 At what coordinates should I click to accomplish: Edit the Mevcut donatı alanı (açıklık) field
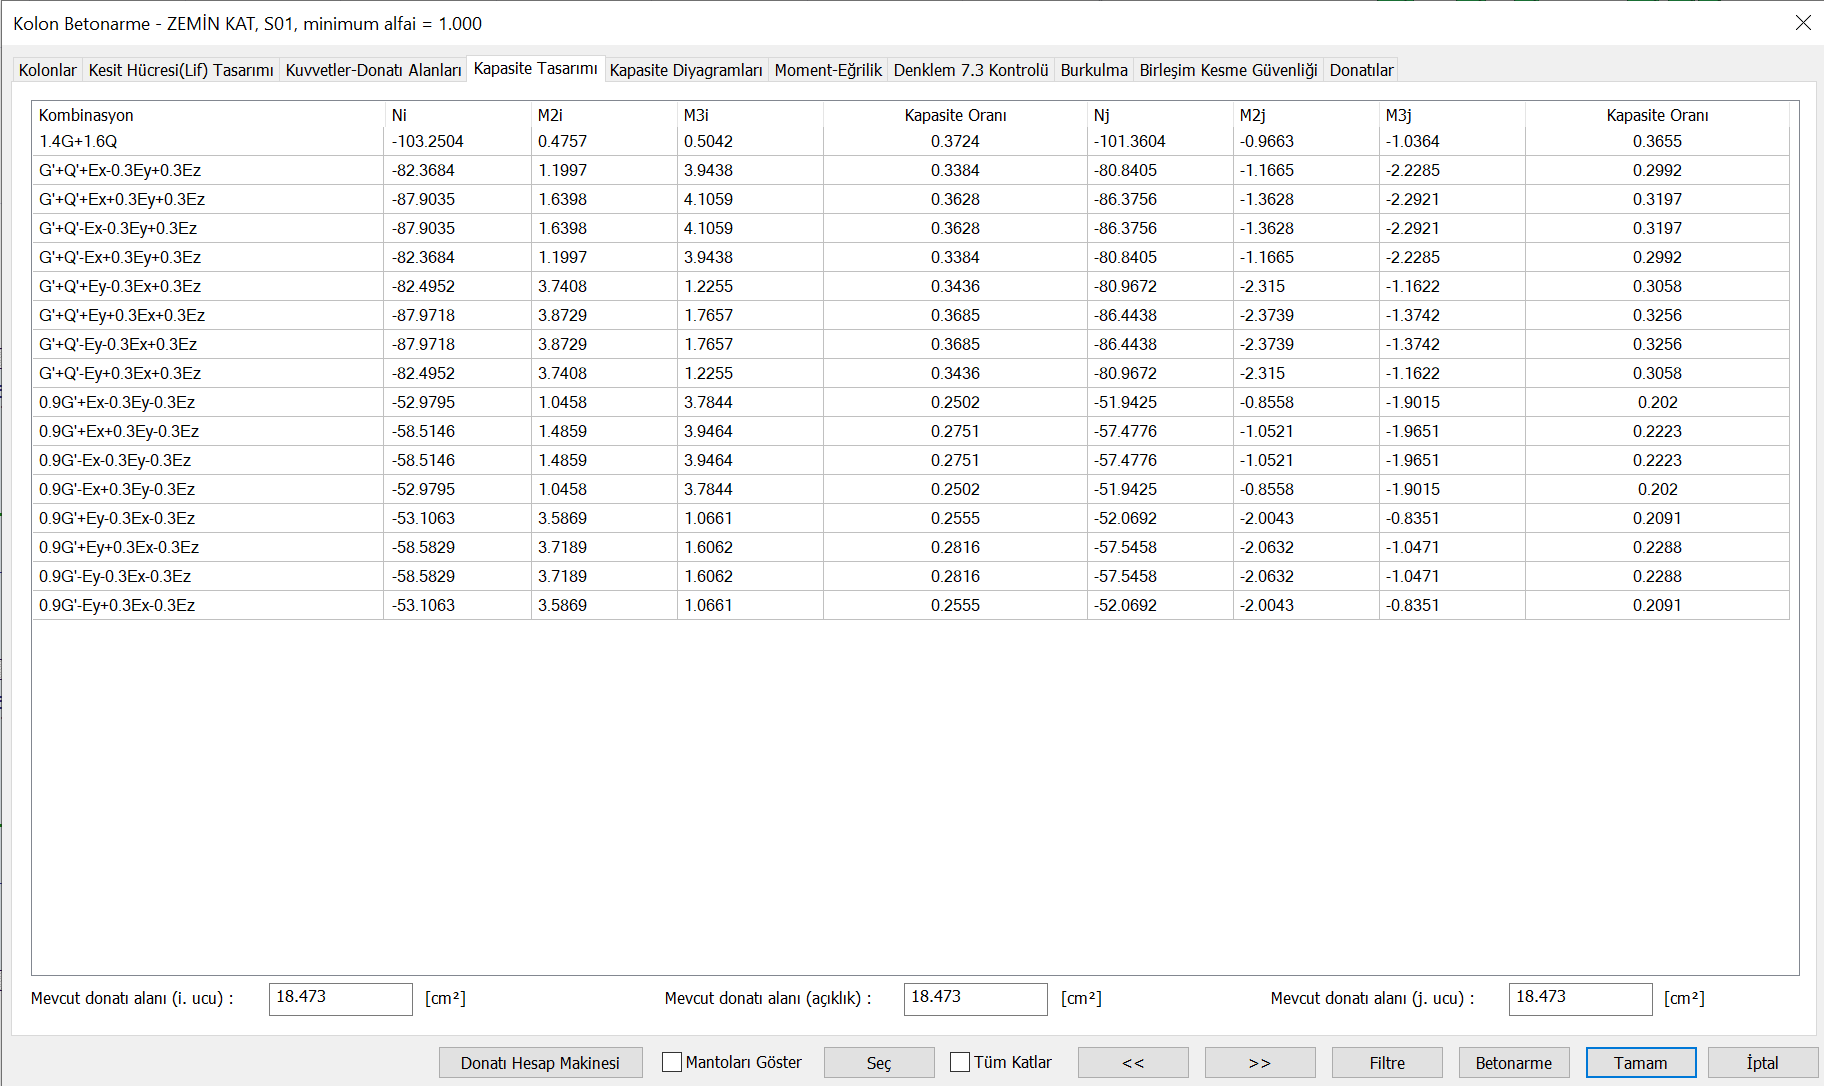pos(975,998)
